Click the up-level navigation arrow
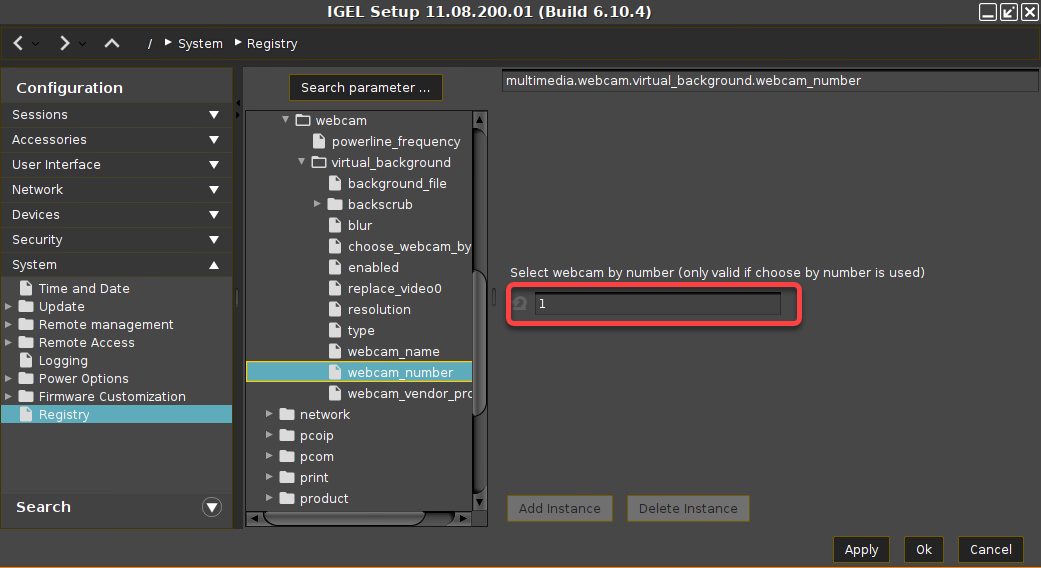Screen dimensions: 1041x568 pyautogui.click(x=112, y=43)
